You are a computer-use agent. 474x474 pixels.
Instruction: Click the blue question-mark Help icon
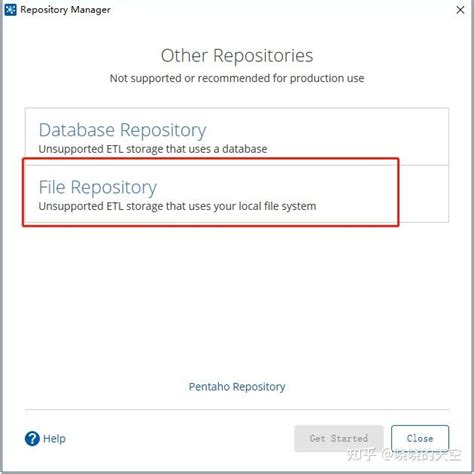coord(32,438)
